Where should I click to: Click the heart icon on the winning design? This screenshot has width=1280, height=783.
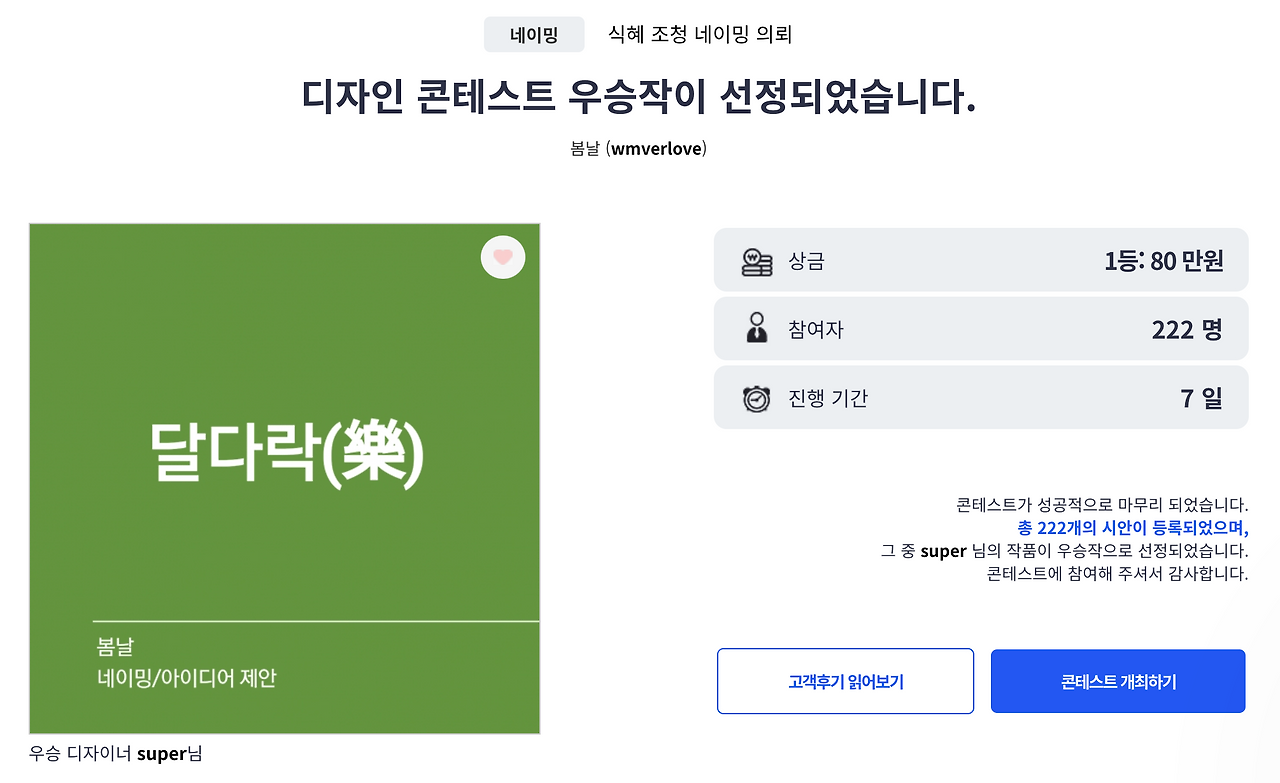click(503, 257)
